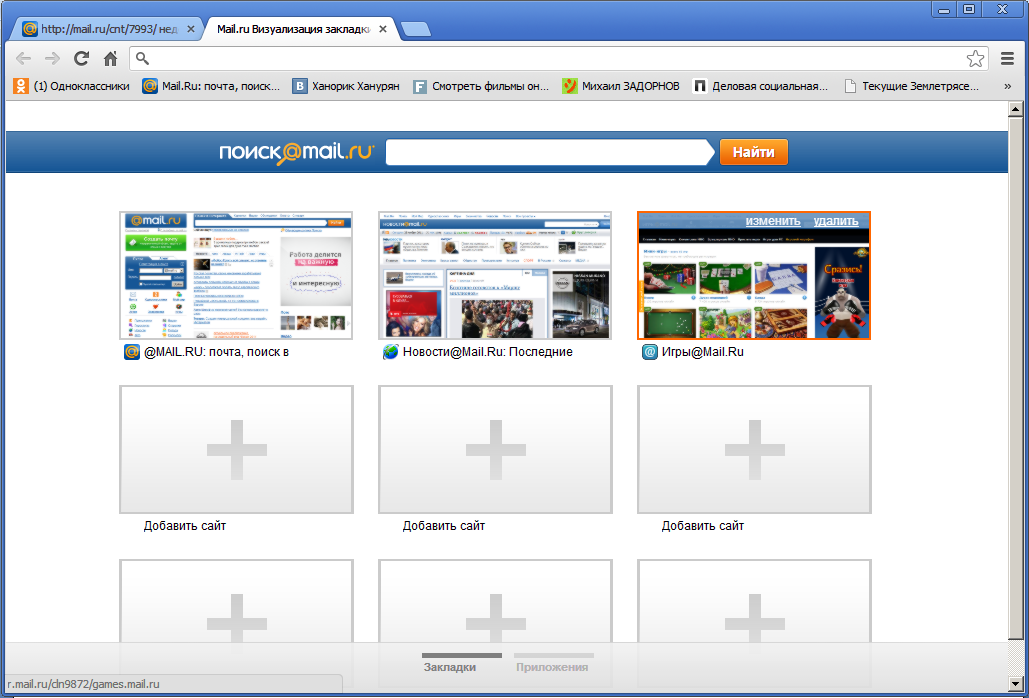1029x698 pixels.
Task: Reload the page with the refresh icon
Action: (81, 58)
